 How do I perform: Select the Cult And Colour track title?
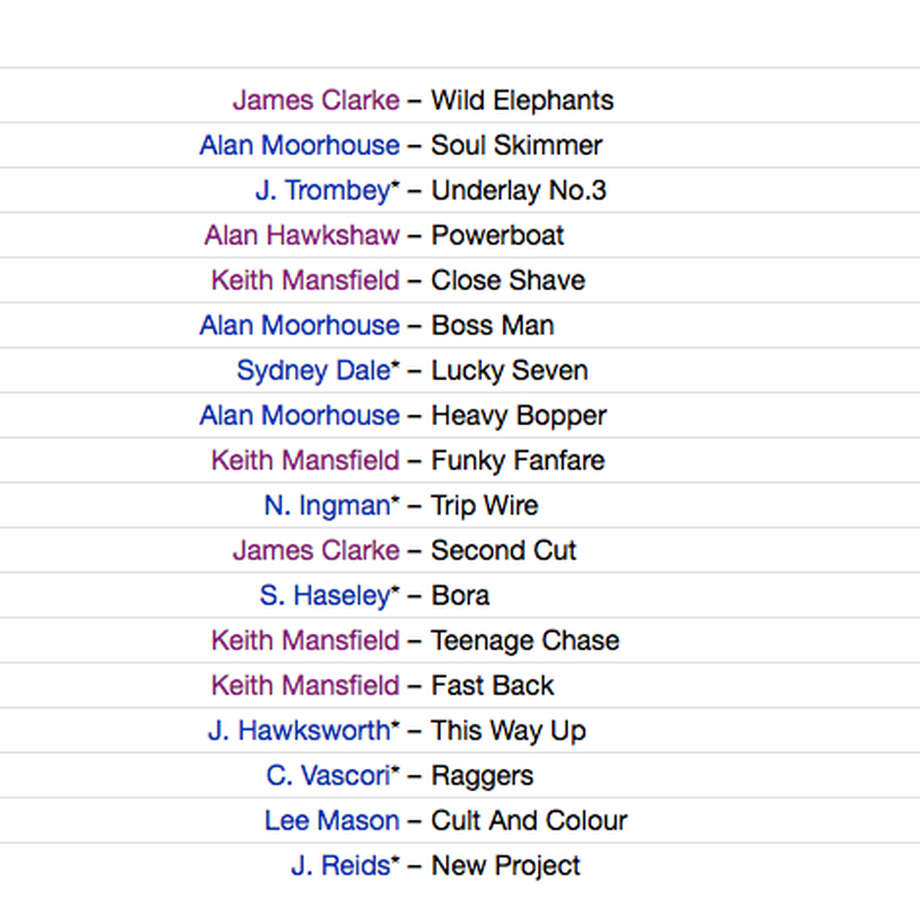click(529, 821)
